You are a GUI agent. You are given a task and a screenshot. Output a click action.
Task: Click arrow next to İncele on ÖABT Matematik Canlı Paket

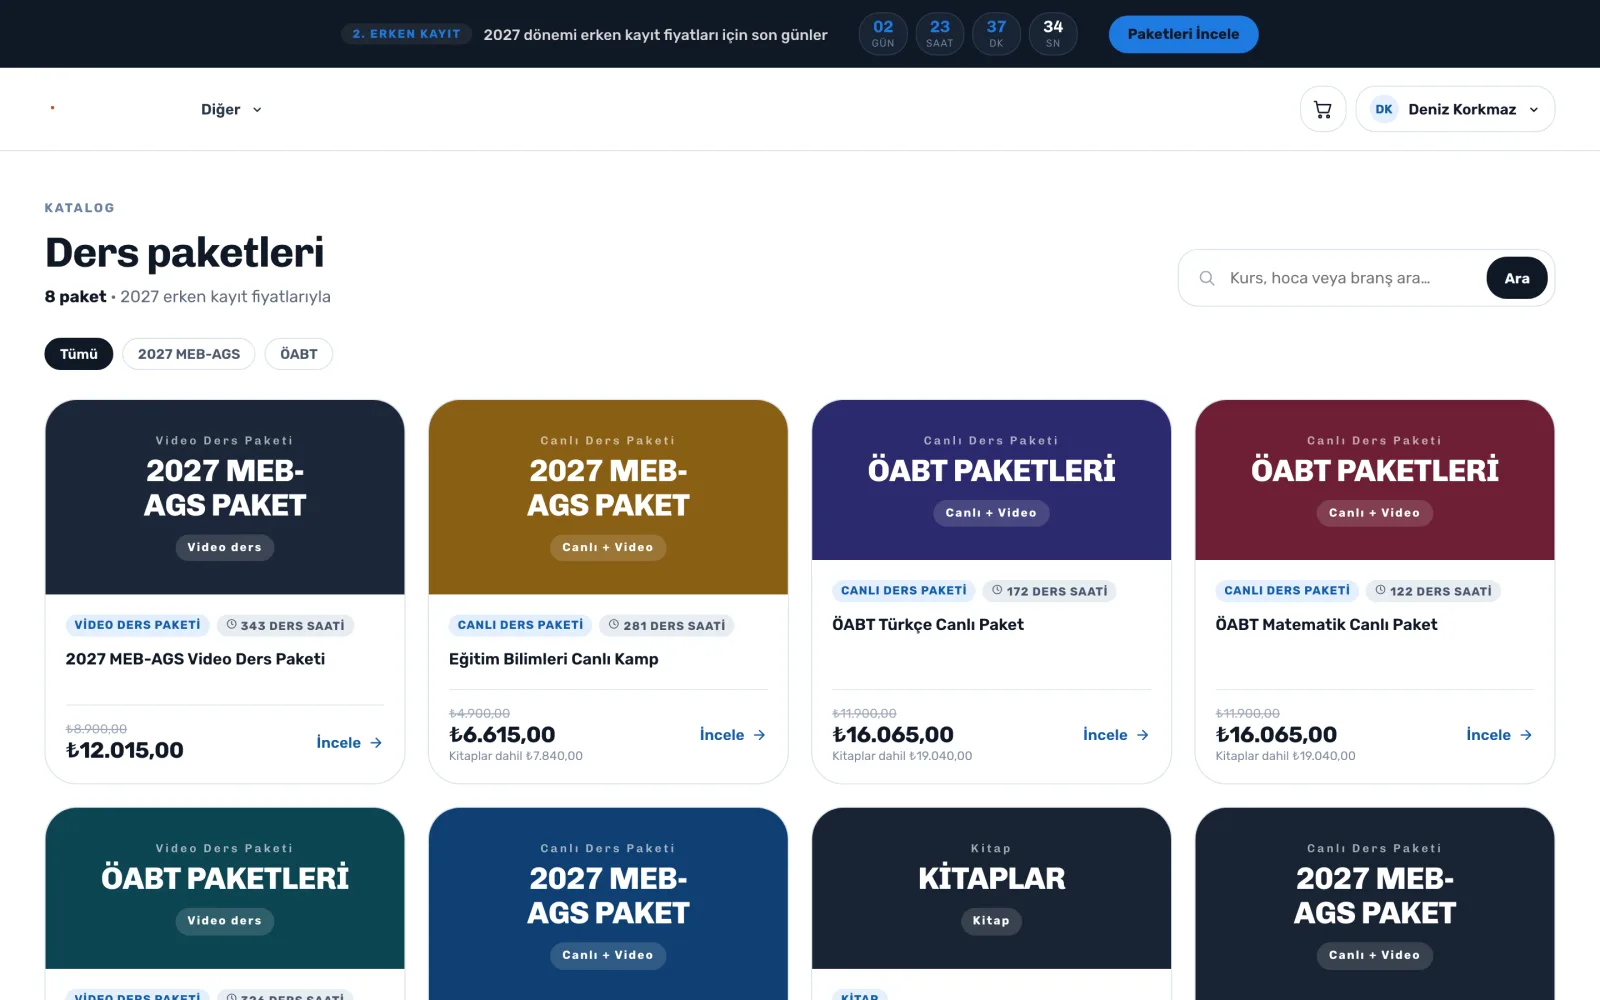pyautogui.click(x=1526, y=735)
